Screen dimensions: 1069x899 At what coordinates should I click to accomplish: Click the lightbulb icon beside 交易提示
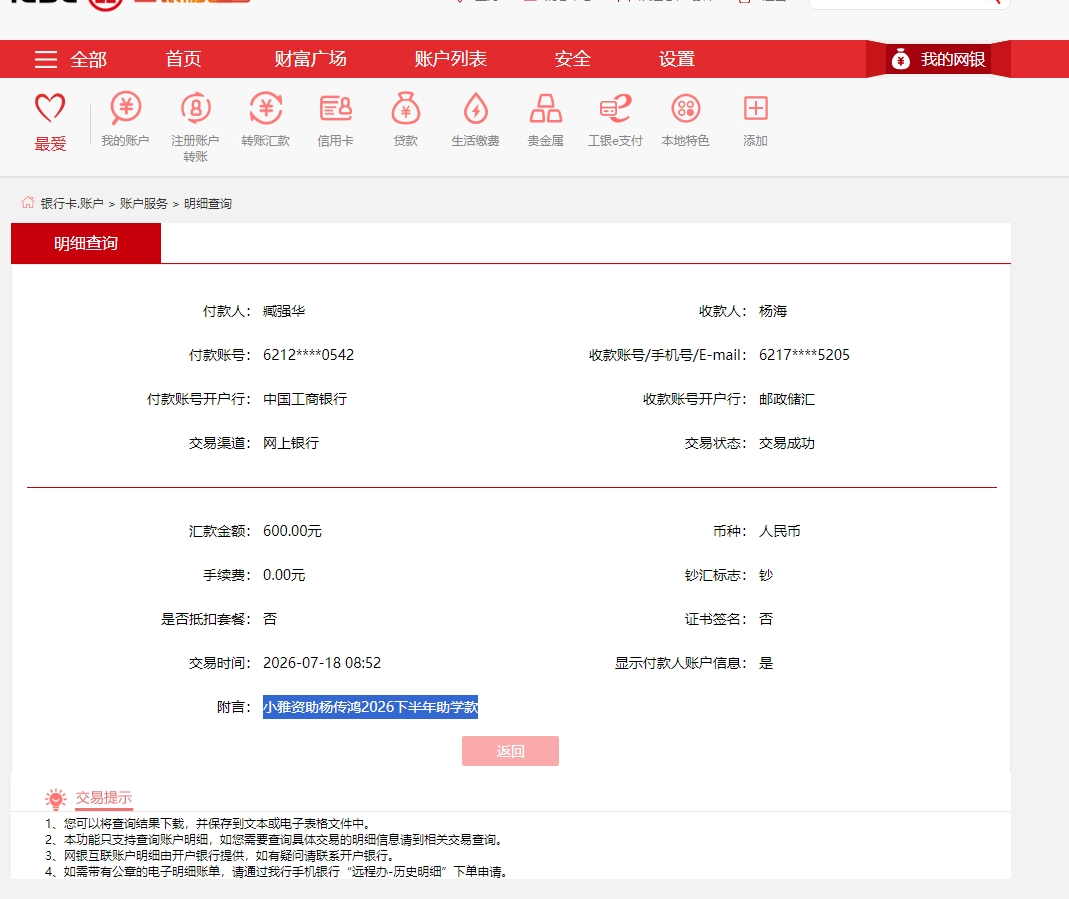click(x=56, y=798)
